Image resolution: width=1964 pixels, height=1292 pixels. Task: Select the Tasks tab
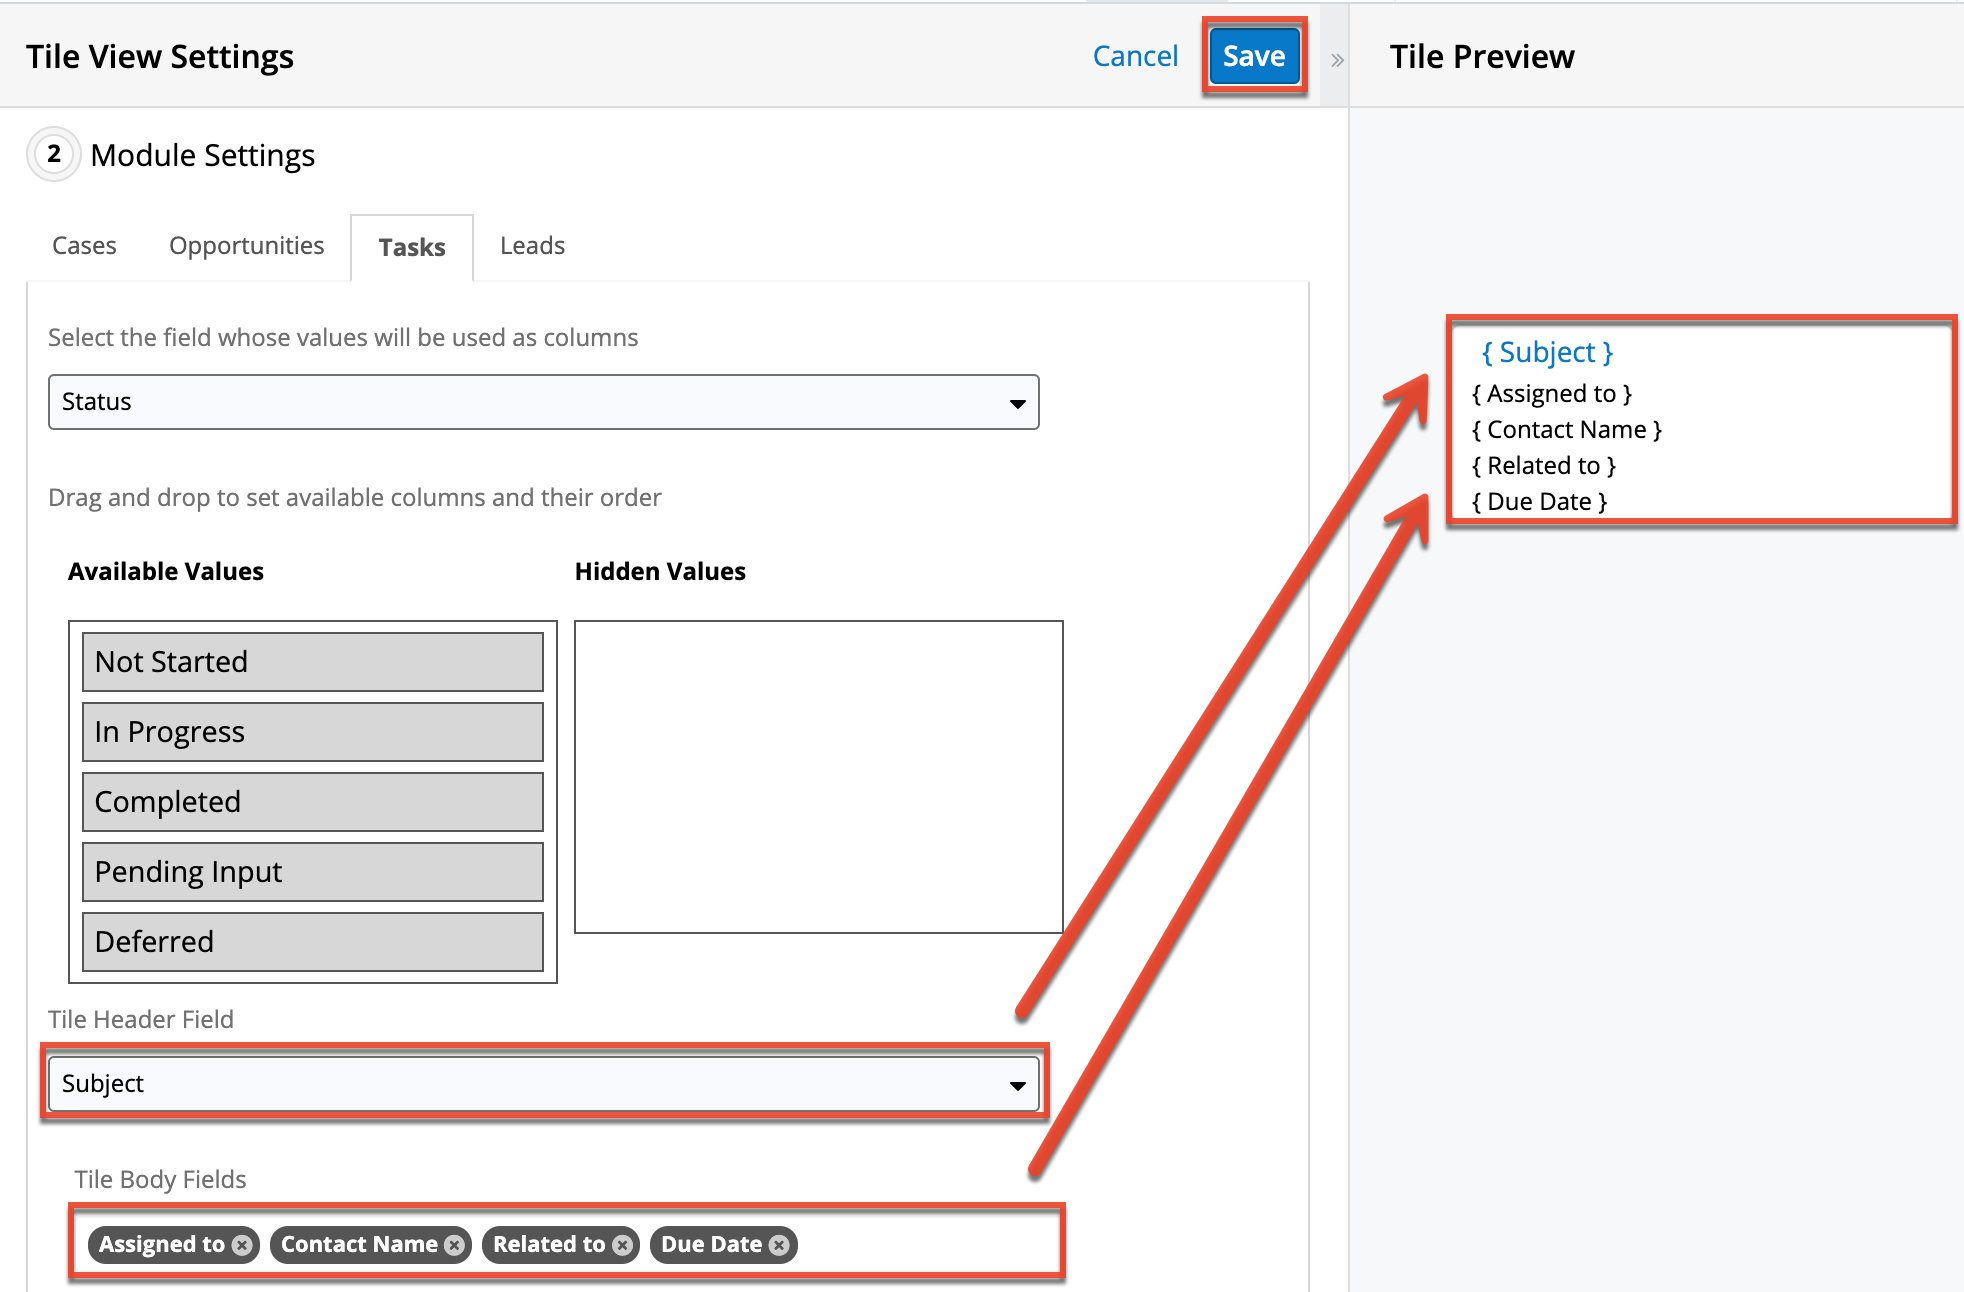411,247
